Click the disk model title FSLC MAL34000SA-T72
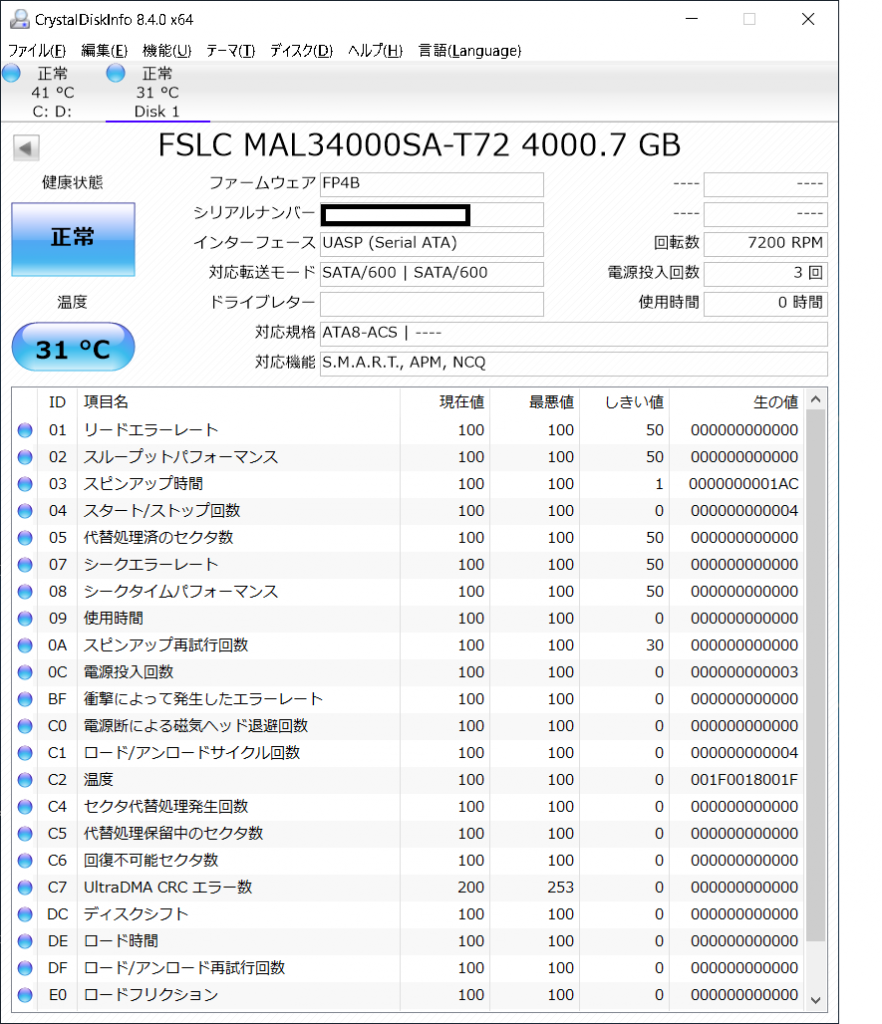 pos(420,145)
